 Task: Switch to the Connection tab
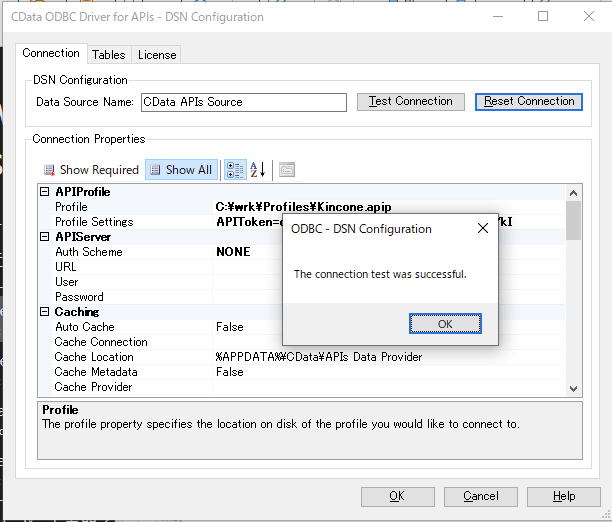51,53
